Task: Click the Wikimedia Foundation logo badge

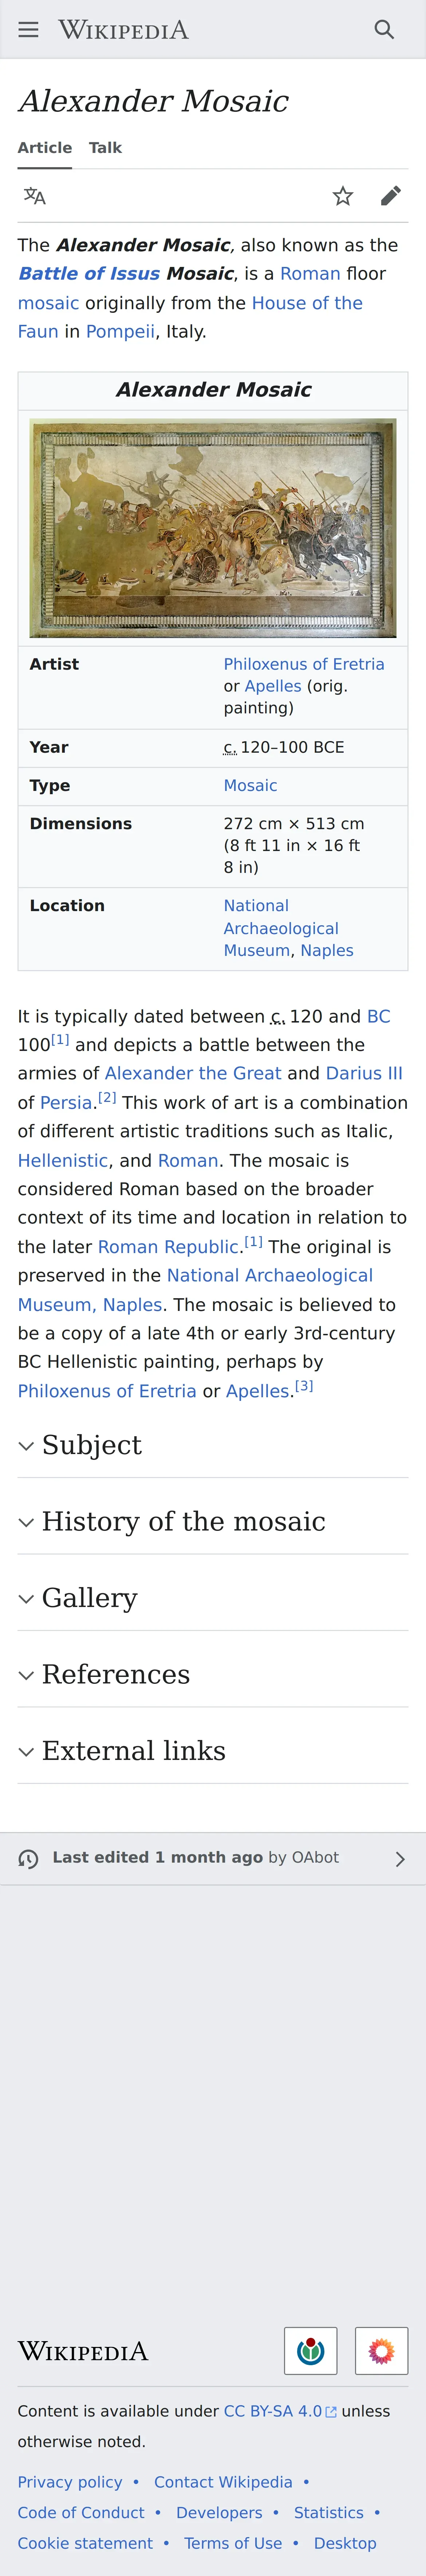Action: click(310, 2350)
